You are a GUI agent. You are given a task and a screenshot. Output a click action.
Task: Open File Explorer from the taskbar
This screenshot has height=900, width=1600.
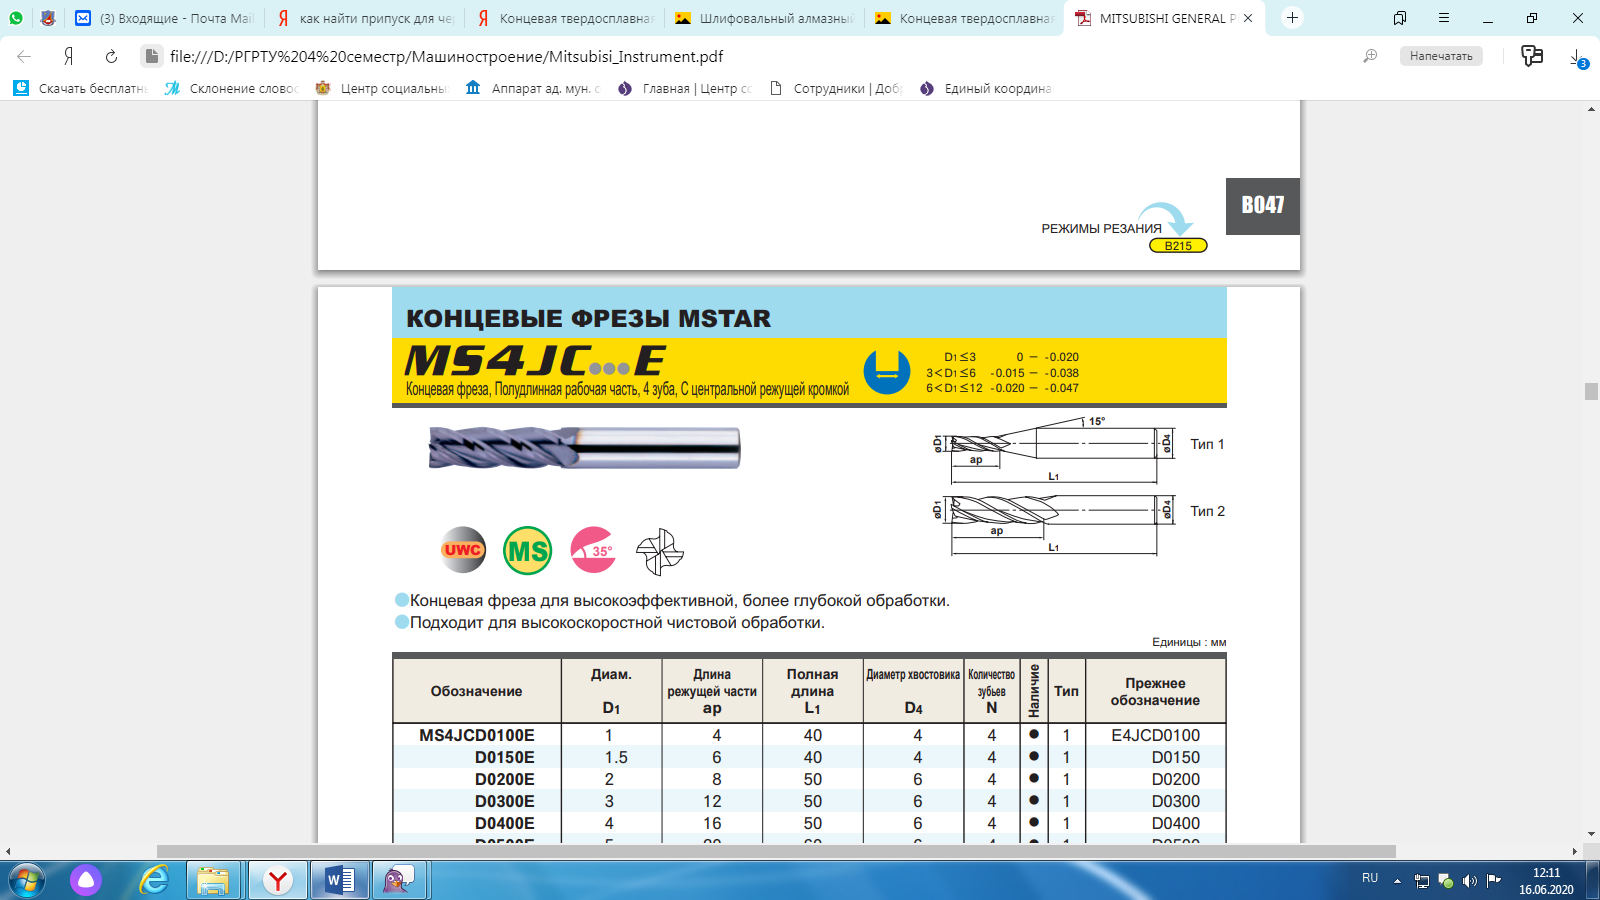(x=213, y=880)
